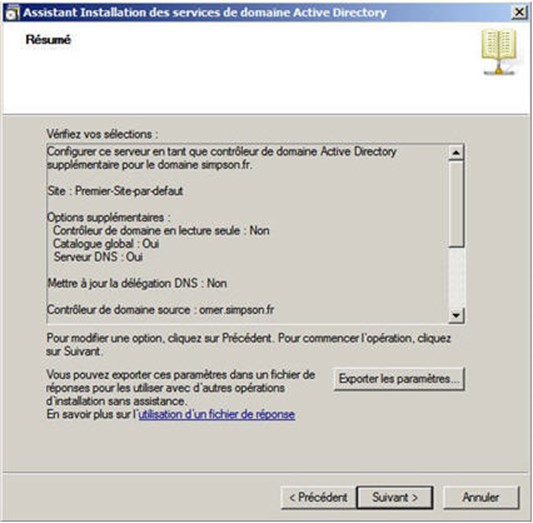Click the Site : Premier-Site-par-defaut line
This screenshot has height=523, width=533.
point(115,191)
